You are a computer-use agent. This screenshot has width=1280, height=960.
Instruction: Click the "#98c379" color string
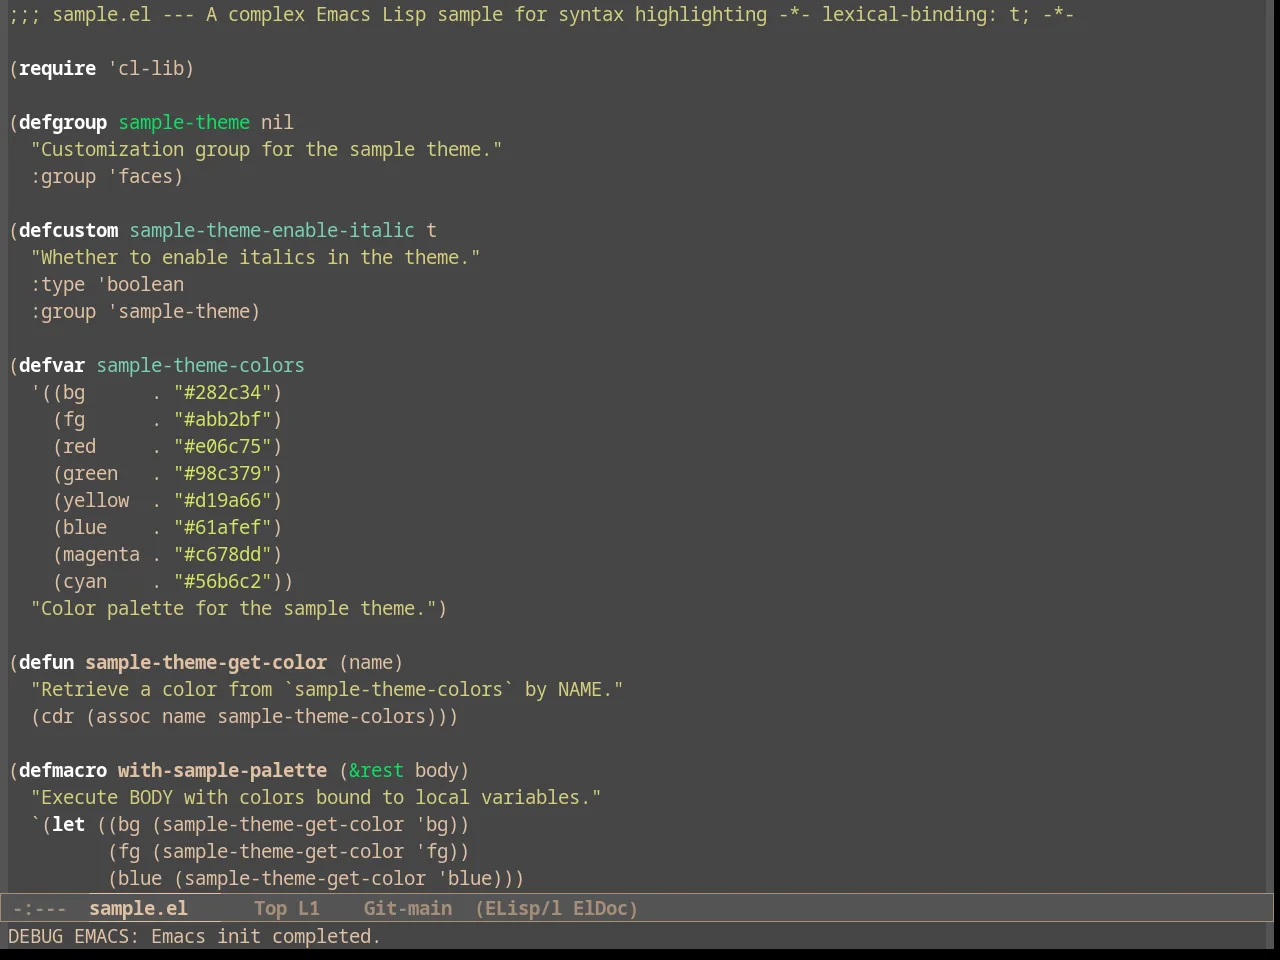pyautogui.click(x=223, y=473)
